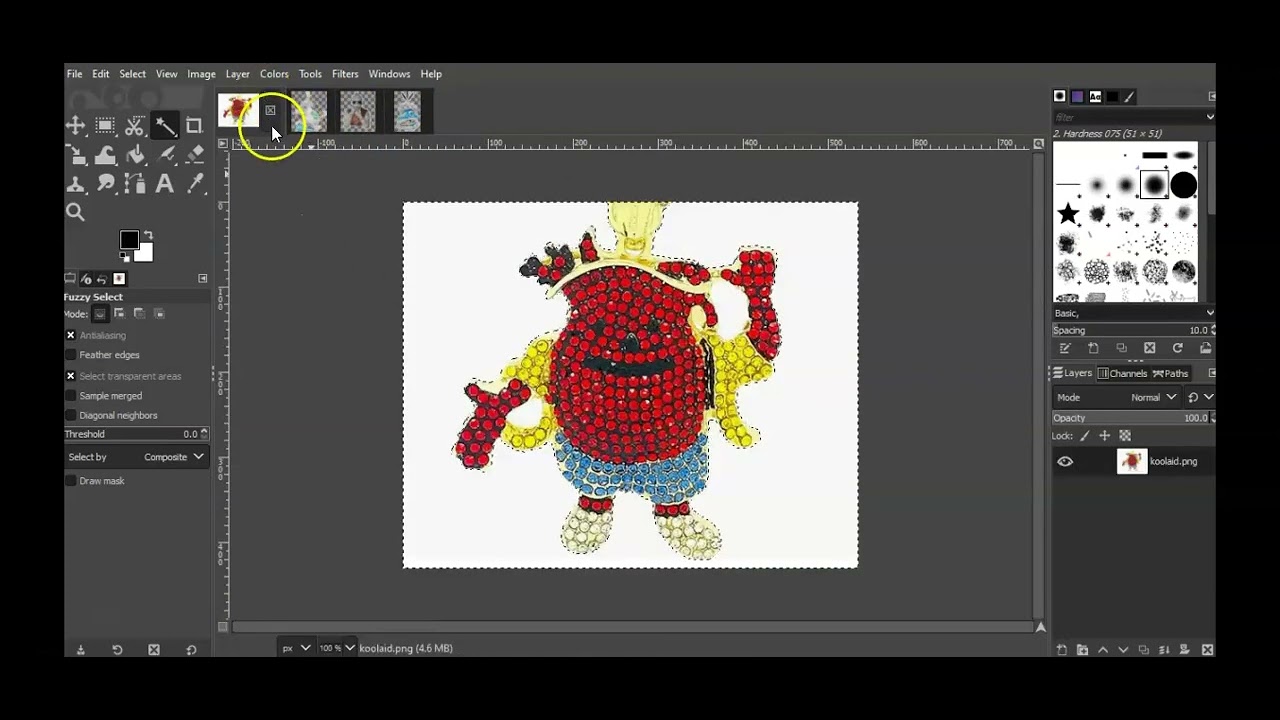Open the File menu
This screenshot has height=720, width=1280.
click(74, 74)
